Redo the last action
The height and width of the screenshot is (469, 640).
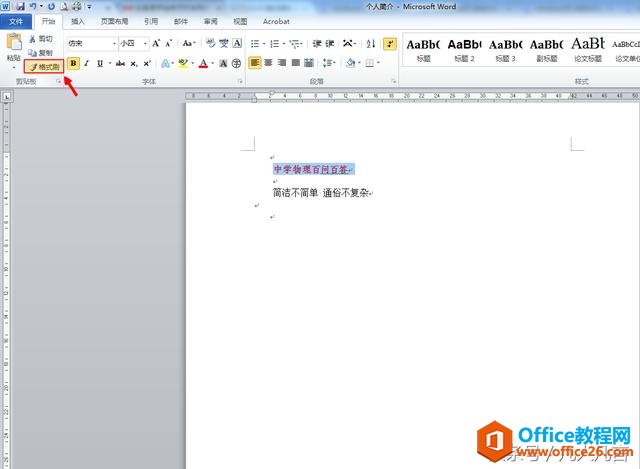[x=51, y=6]
